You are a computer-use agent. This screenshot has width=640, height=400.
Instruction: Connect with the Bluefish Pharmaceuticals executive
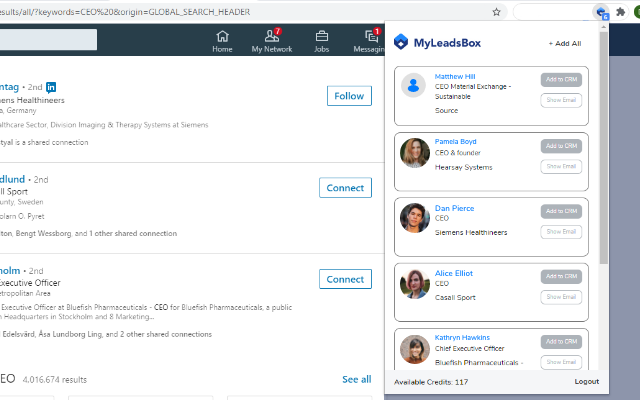tap(345, 279)
